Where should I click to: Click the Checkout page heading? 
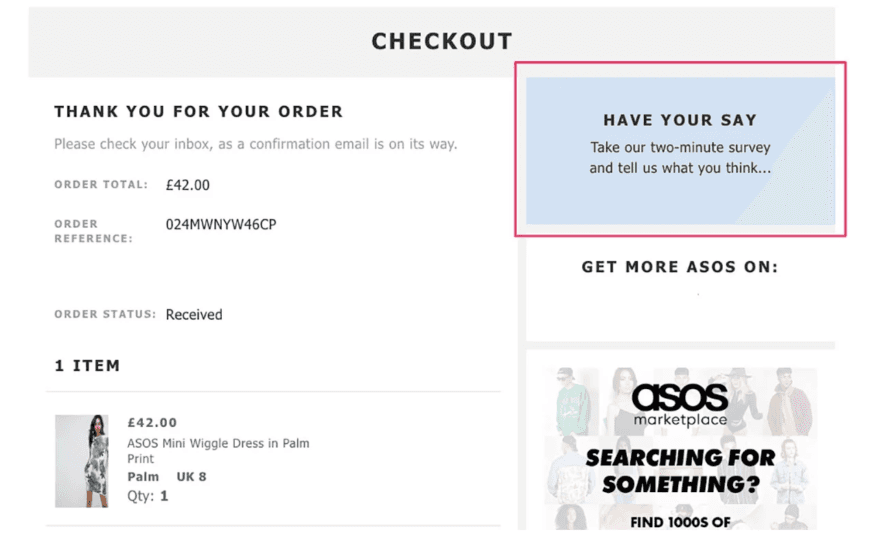point(441,42)
